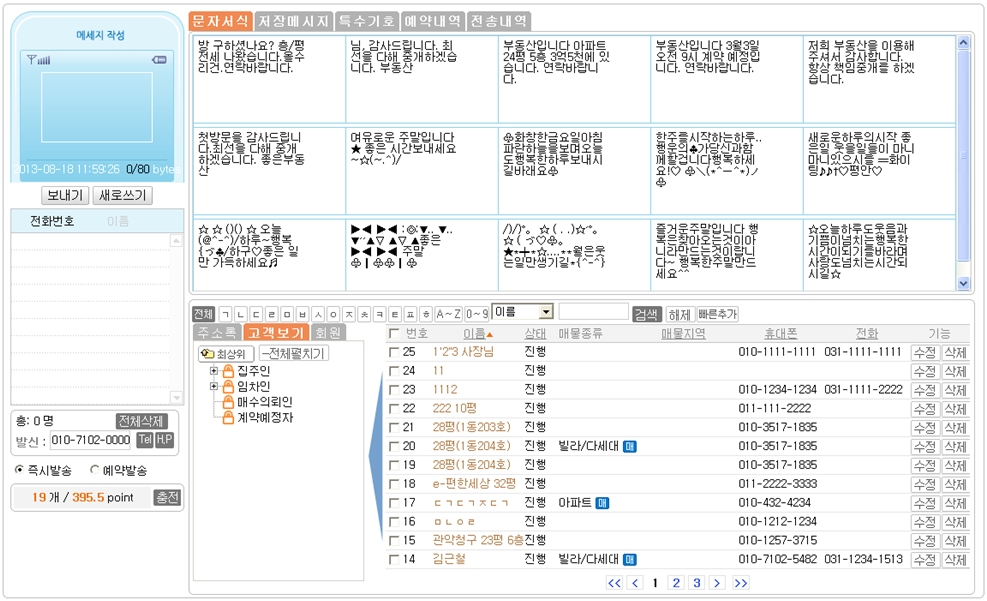
Task: Select the 예약발송 radio button
Action: (x=95, y=470)
